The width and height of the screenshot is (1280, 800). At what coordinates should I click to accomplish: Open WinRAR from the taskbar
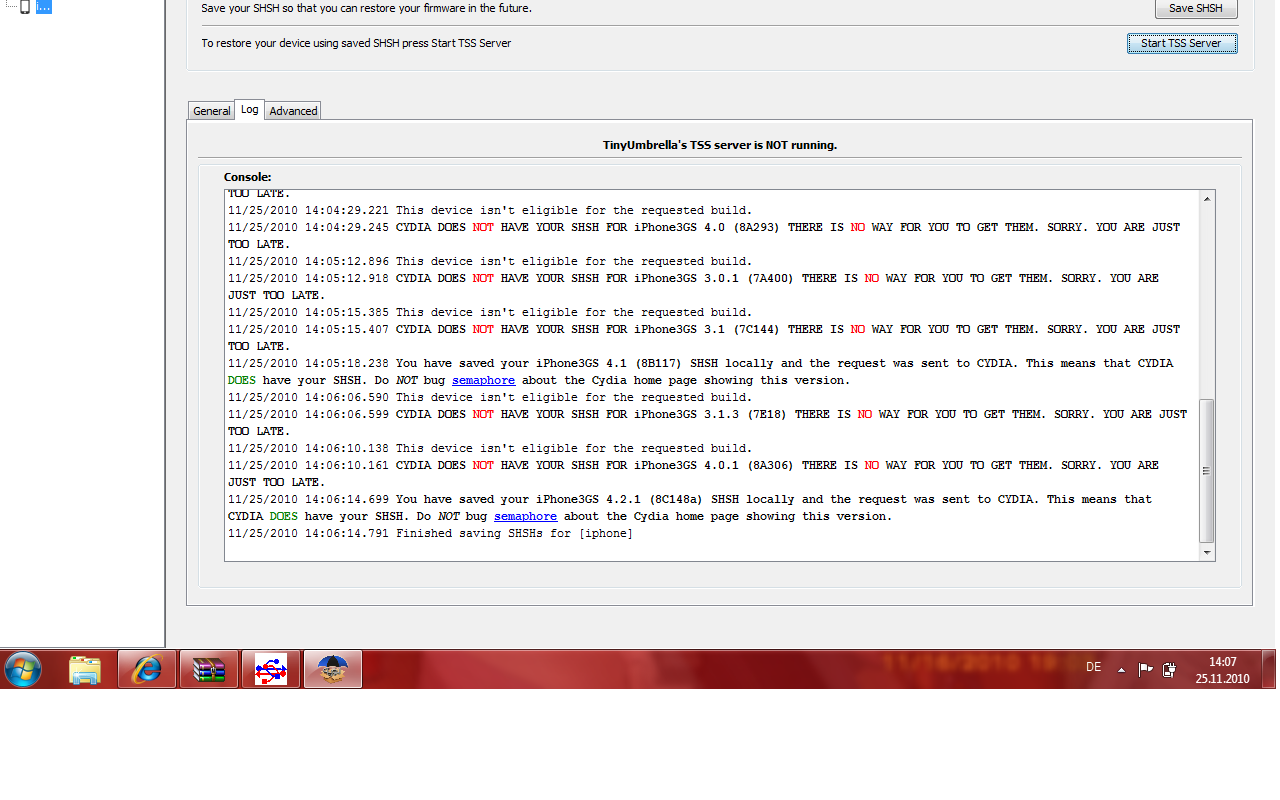209,669
